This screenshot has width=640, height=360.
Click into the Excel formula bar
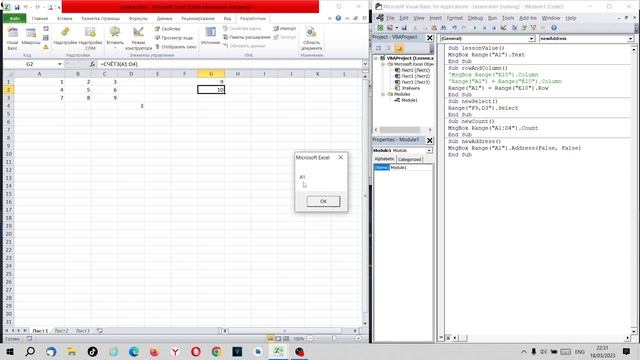point(229,64)
